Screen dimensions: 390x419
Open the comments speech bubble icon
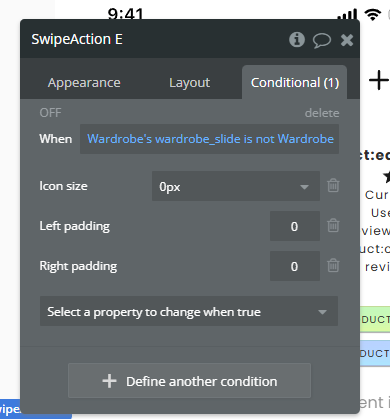tap(322, 41)
